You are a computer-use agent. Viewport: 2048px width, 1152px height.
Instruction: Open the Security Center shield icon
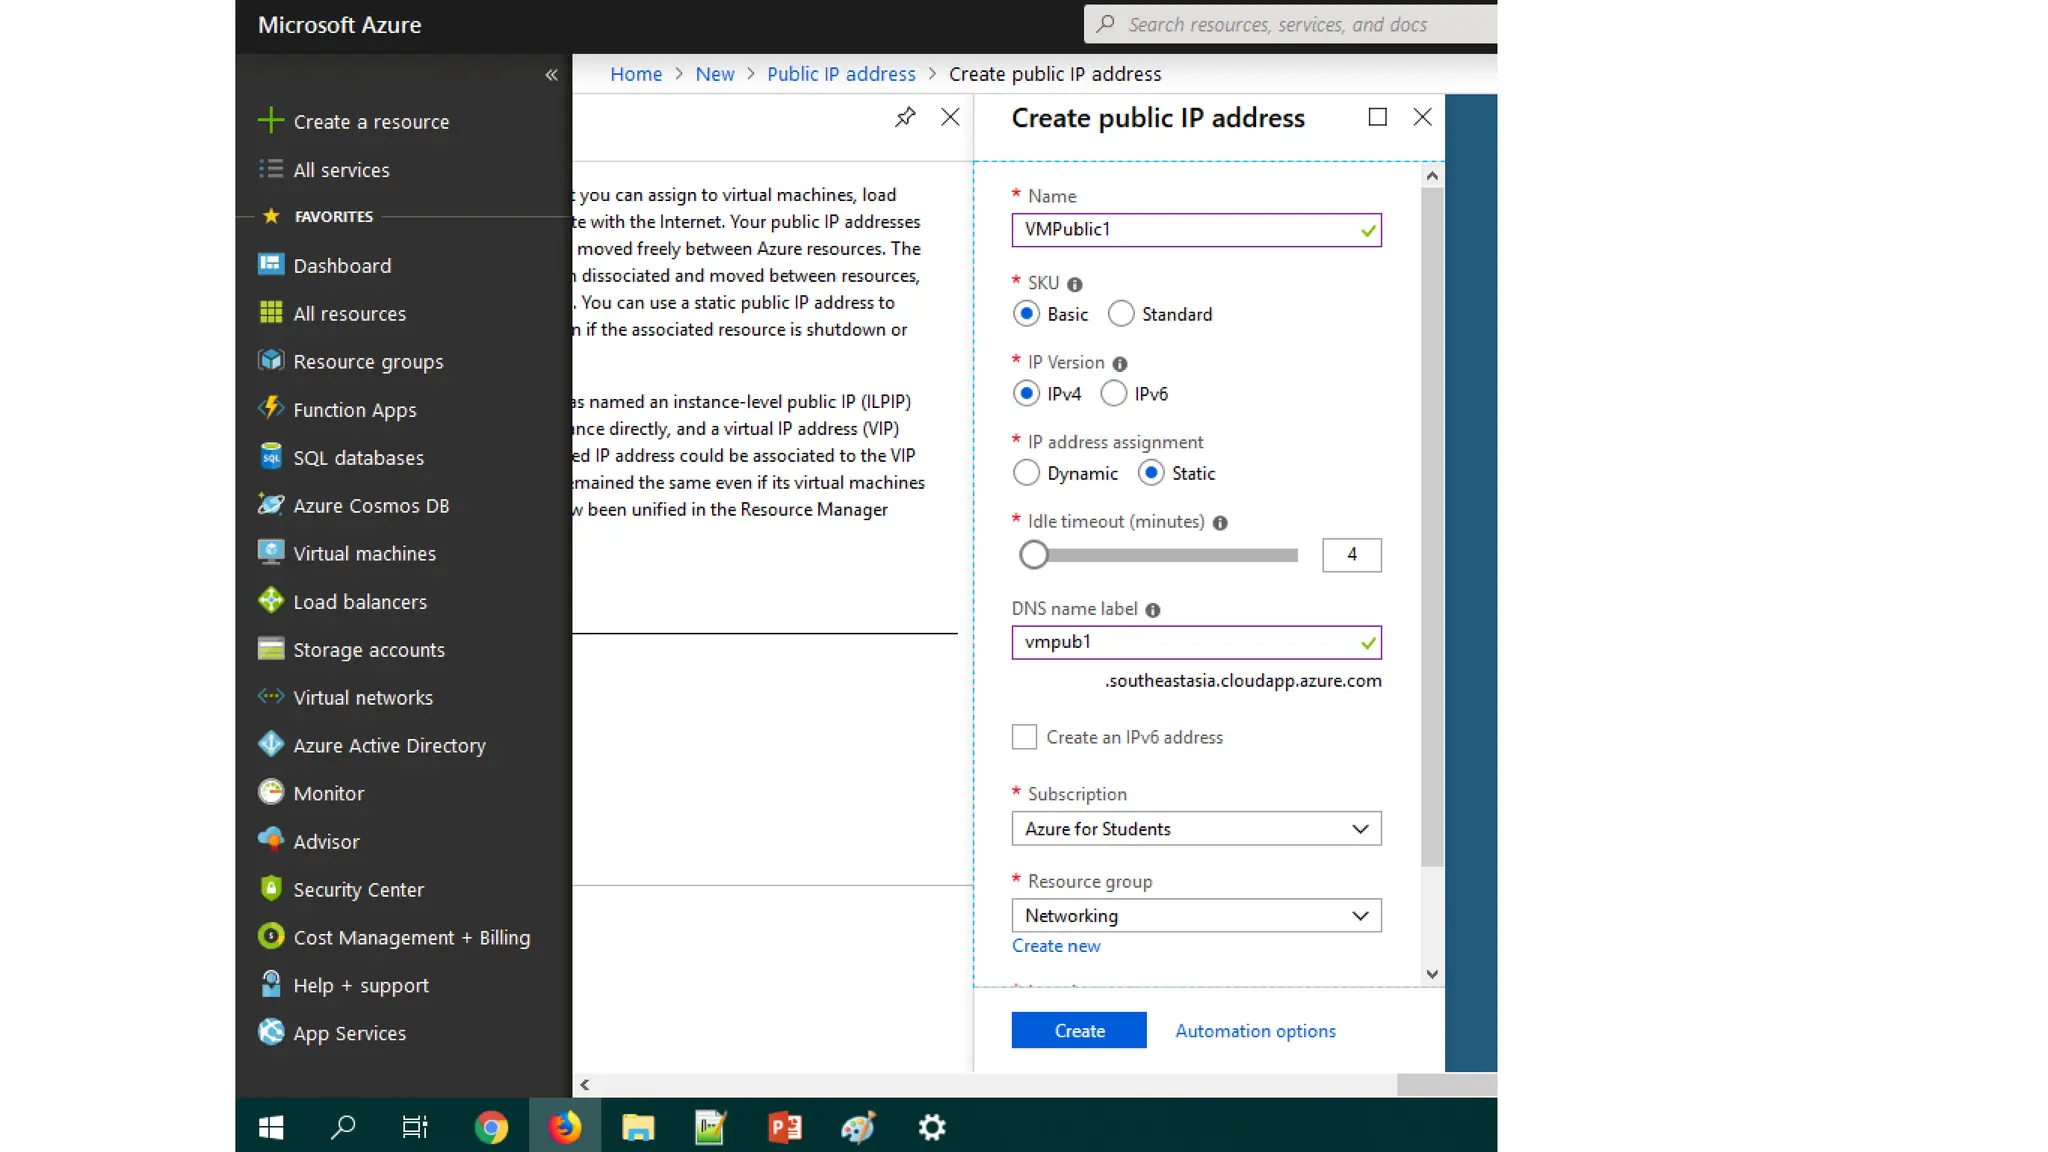click(270, 889)
